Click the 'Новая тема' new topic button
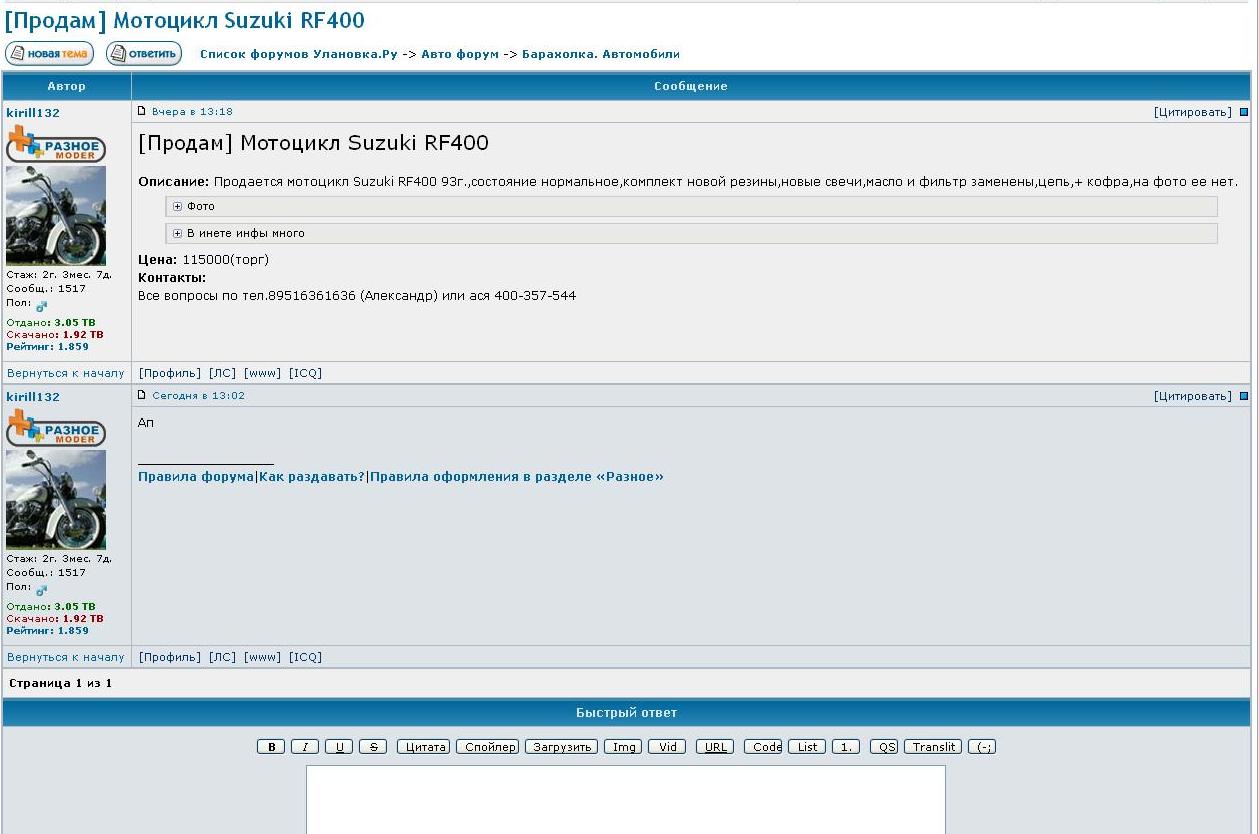The height and width of the screenshot is (834, 1259). point(49,54)
